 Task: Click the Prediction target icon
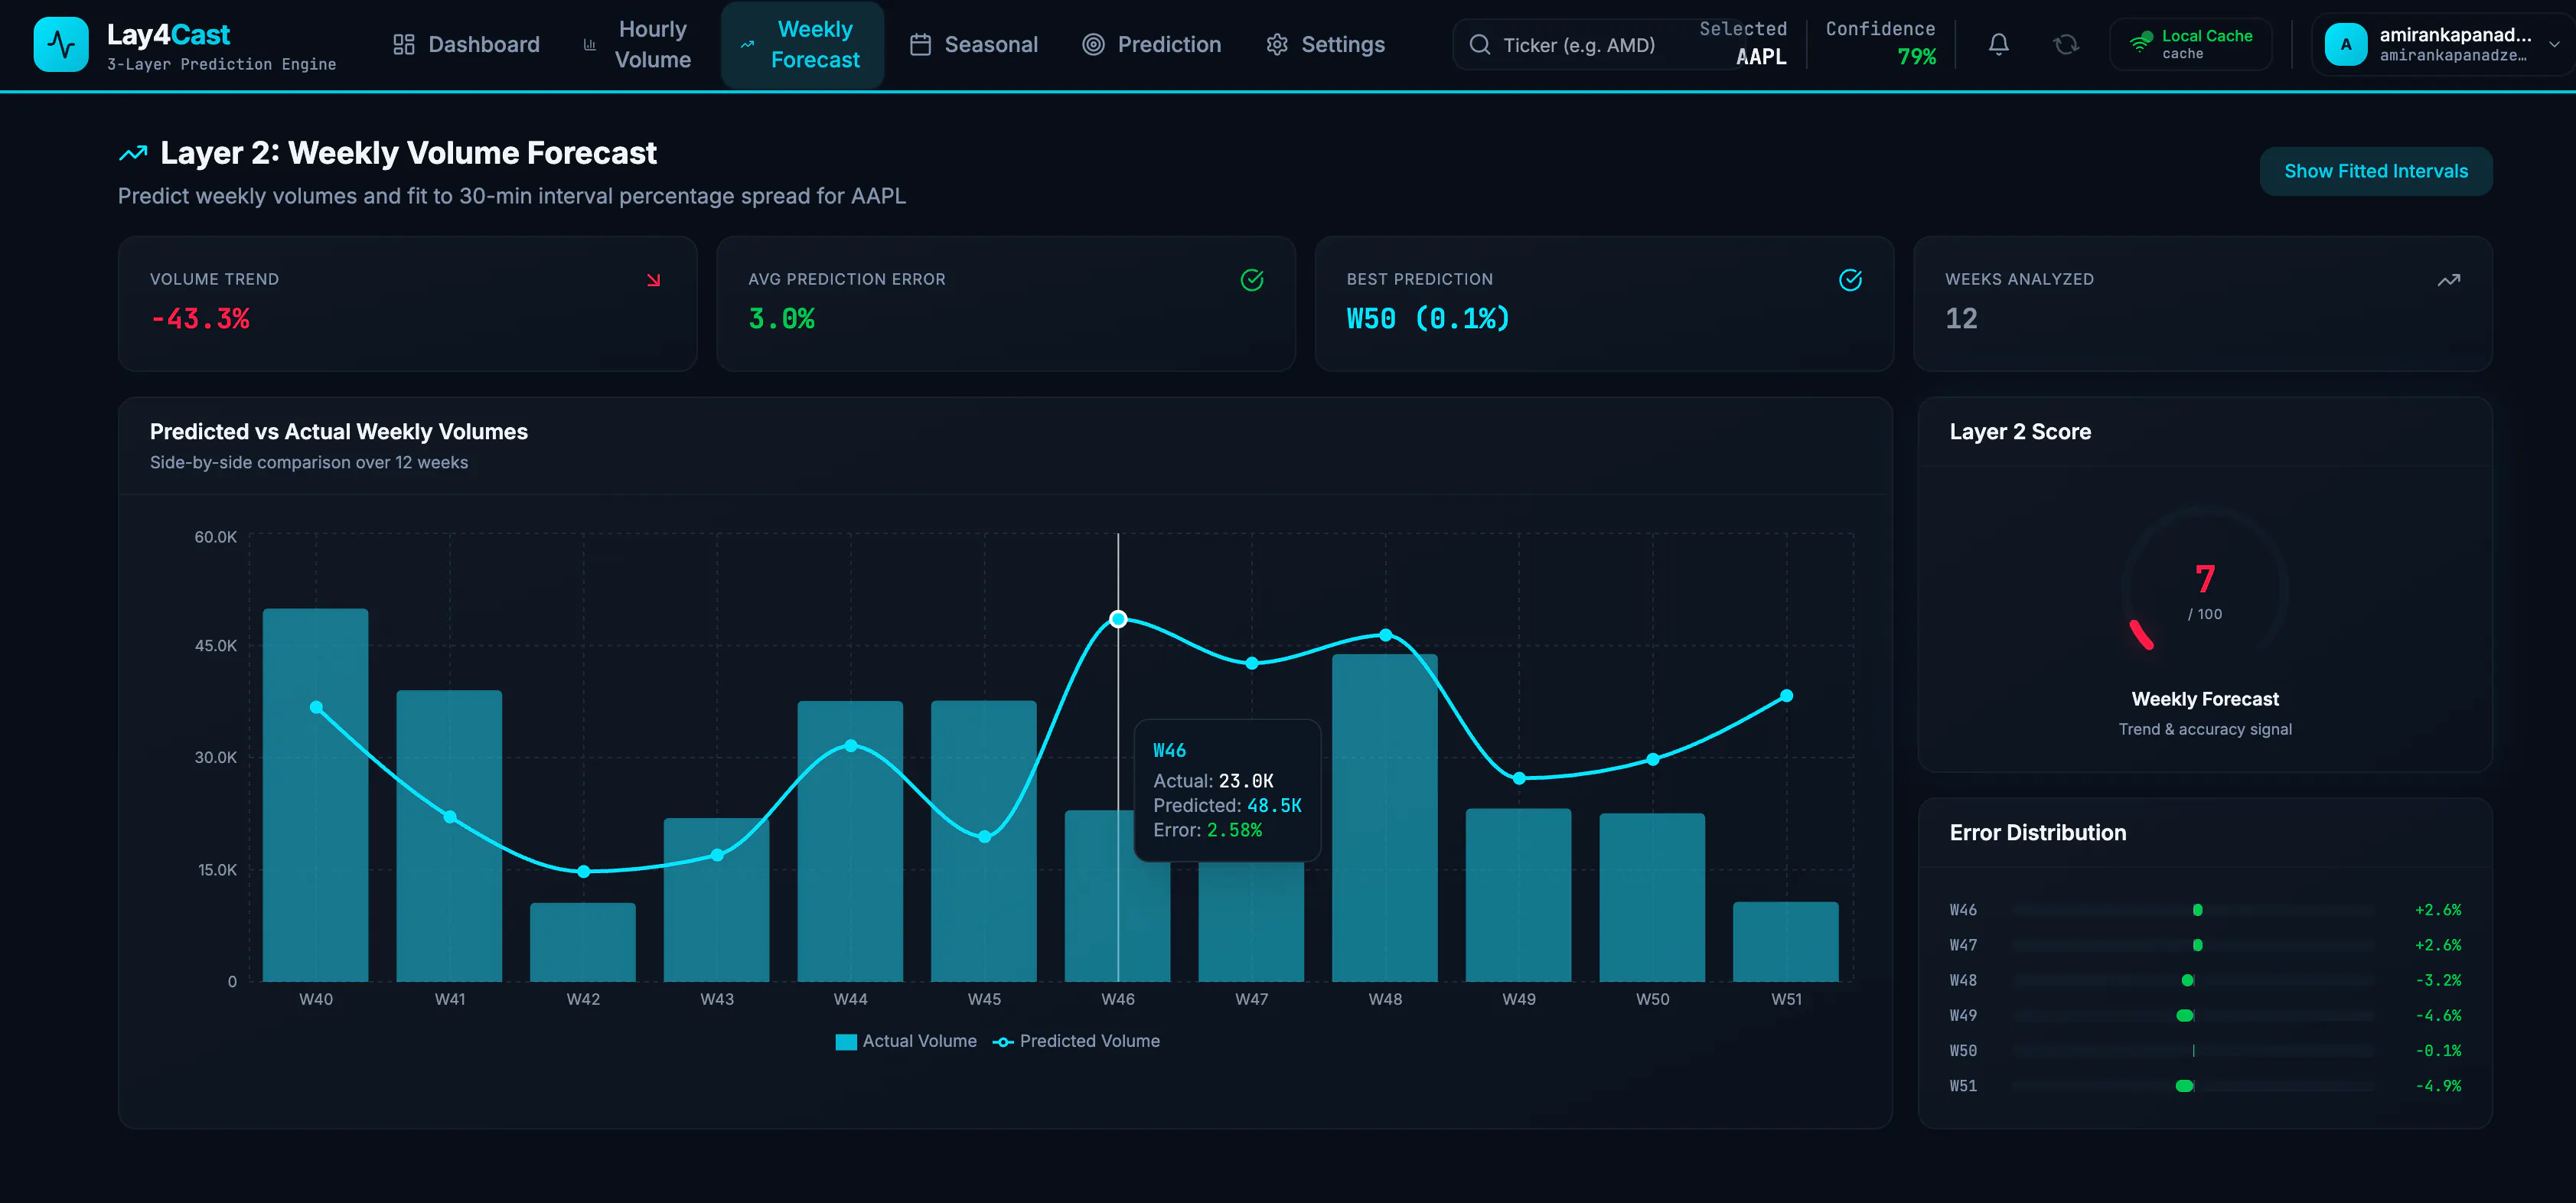point(1093,45)
